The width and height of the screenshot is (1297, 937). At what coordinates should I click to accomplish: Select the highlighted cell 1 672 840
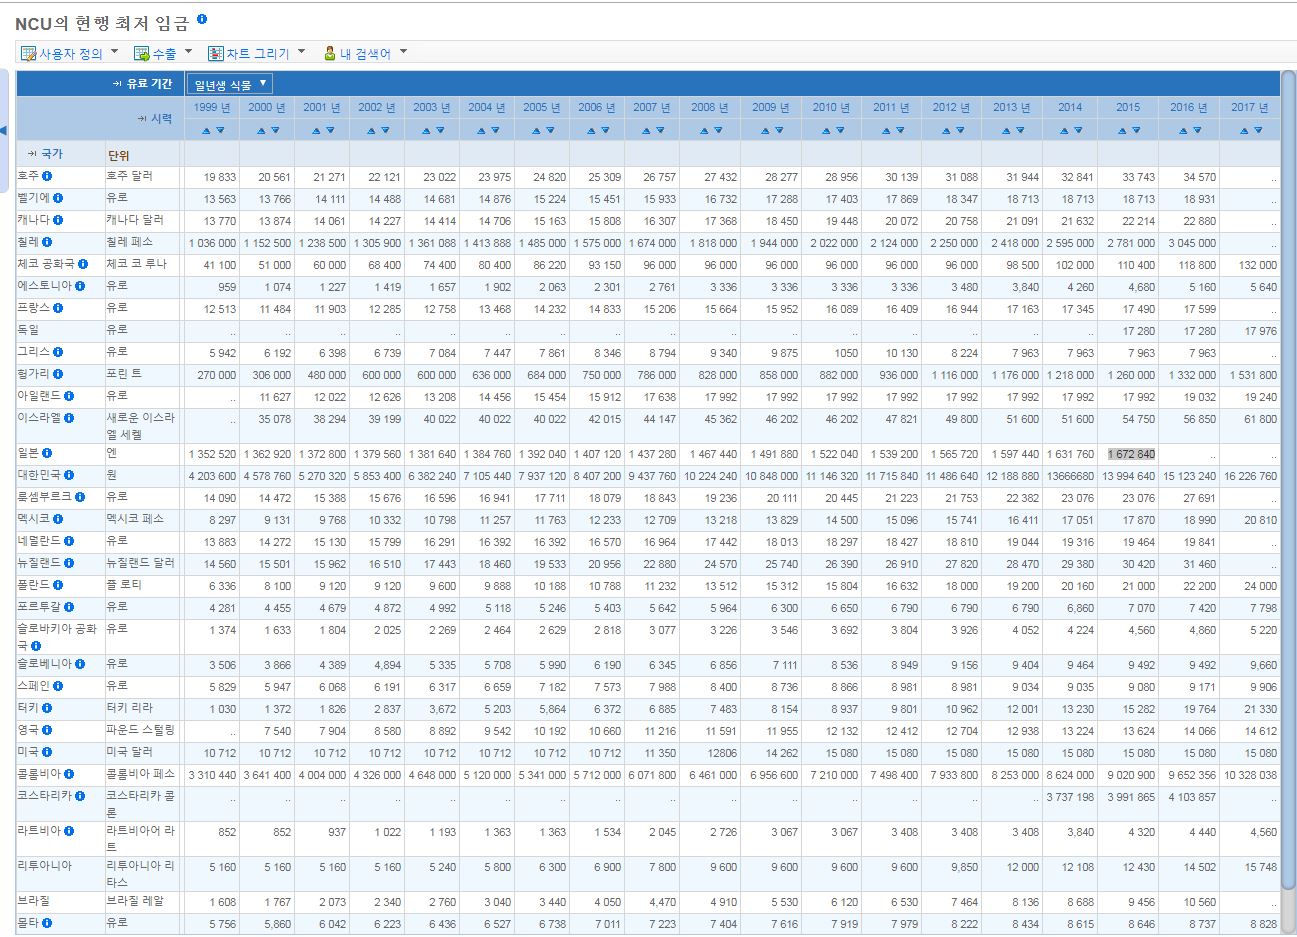point(1130,454)
